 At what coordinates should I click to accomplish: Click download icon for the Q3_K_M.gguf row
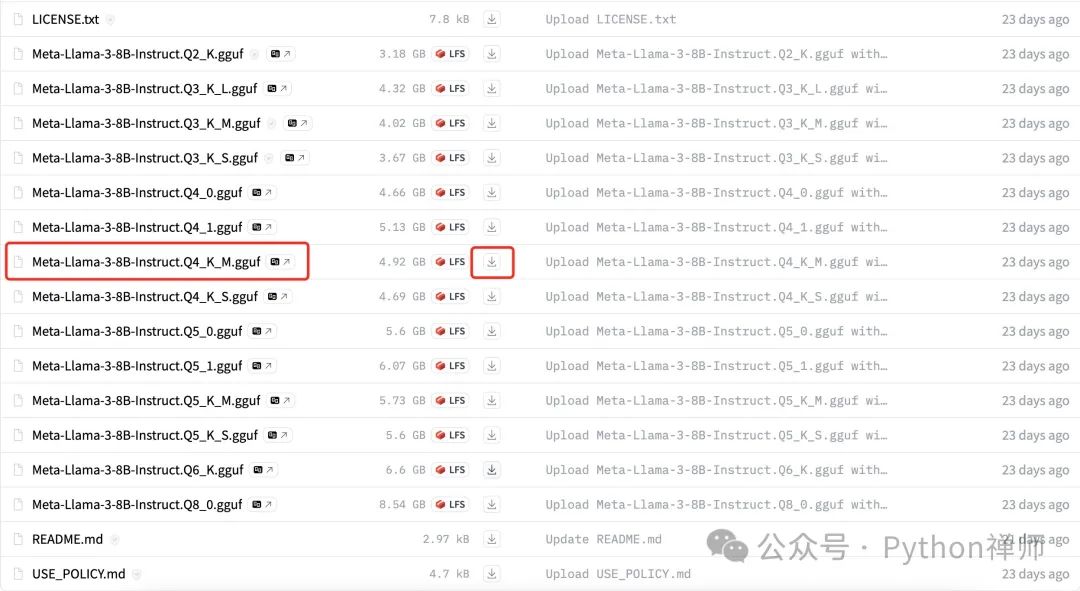point(492,123)
